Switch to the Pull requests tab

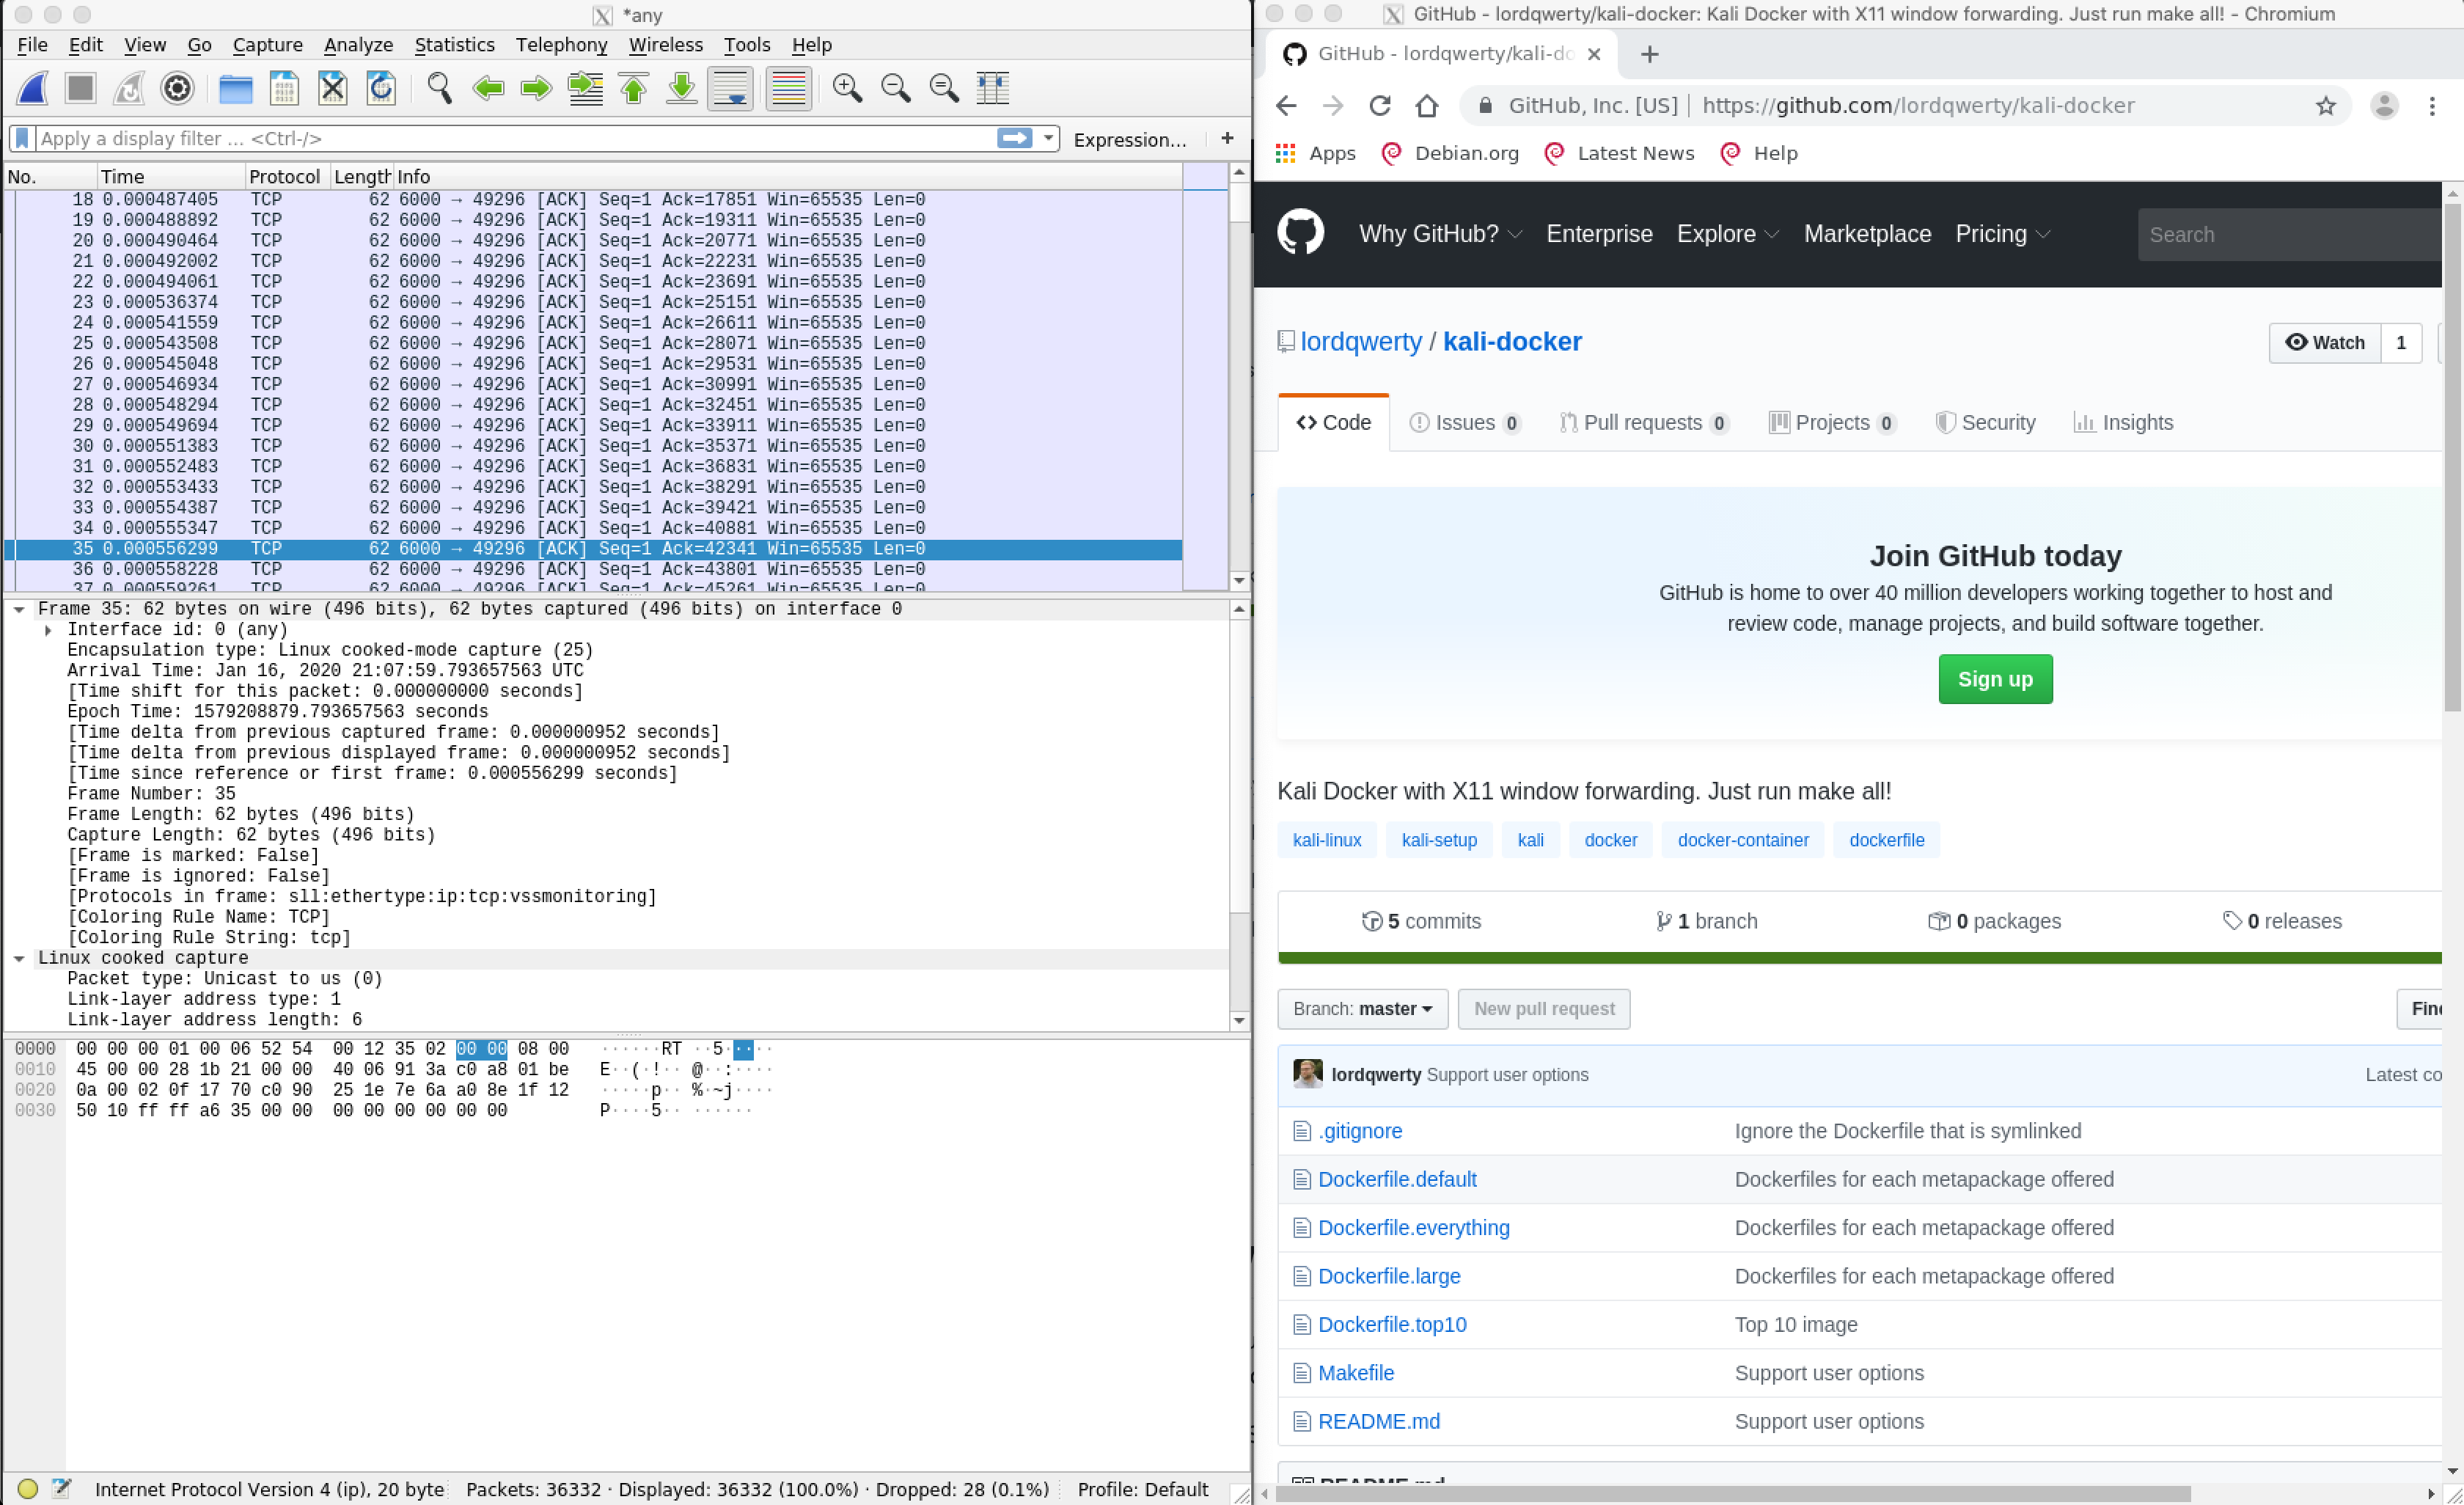pos(1642,423)
